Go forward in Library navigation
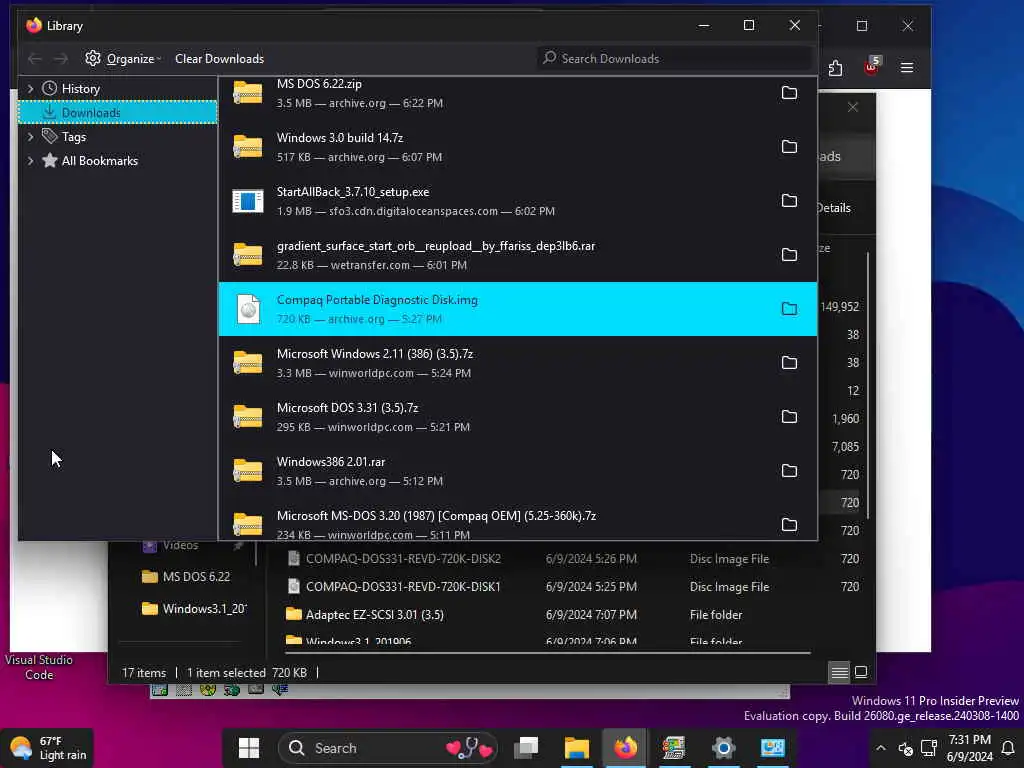 click(x=61, y=59)
